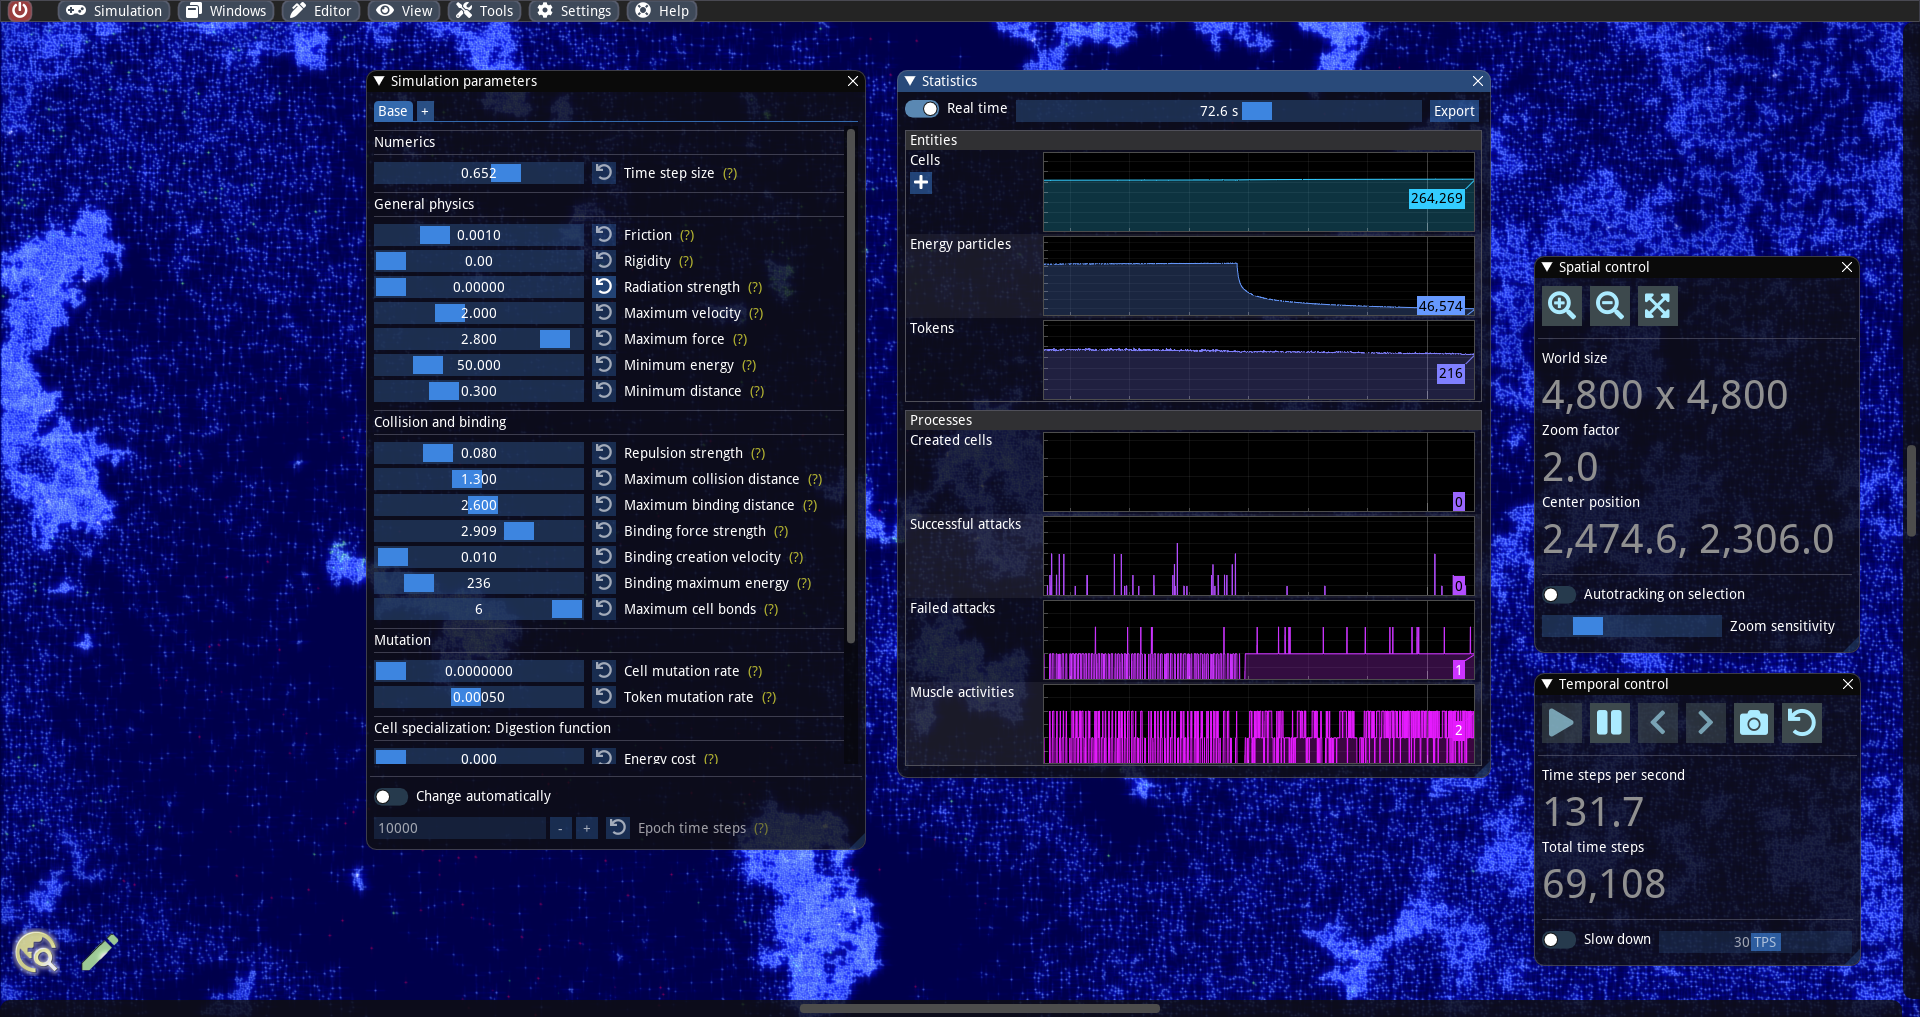Activate the green pencil edit mode icon
Image resolution: width=1920 pixels, height=1017 pixels.
pos(100,953)
